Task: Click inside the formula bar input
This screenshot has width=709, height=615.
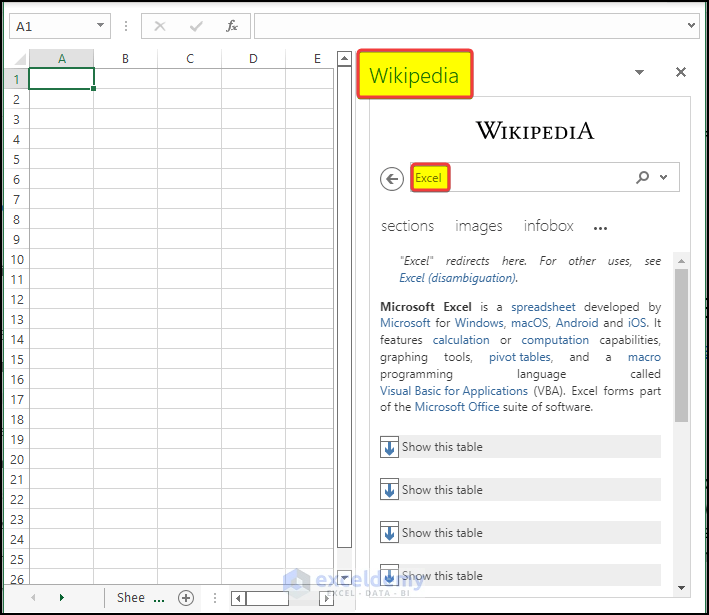Action: (x=470, y=26)
